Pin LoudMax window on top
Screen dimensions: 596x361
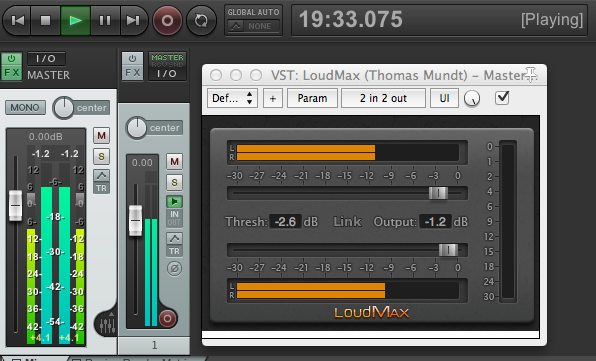pyautogui.click(x=530, y=74)
